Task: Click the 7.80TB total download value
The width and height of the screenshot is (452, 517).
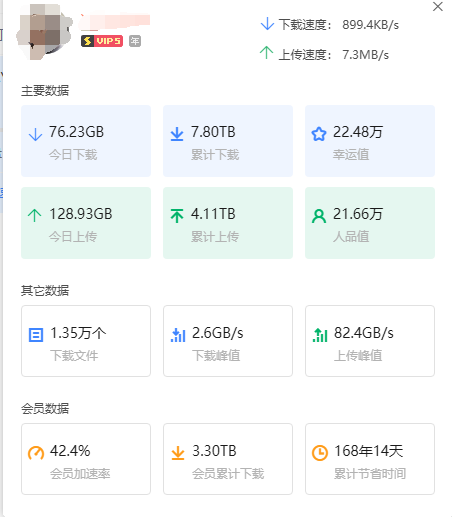Action: coord(213,132)
